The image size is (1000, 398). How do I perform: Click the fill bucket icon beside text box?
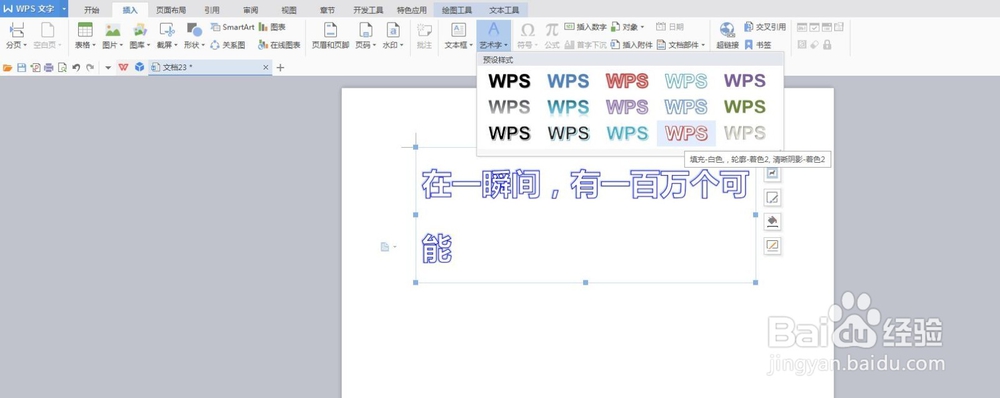click(772, 221)
